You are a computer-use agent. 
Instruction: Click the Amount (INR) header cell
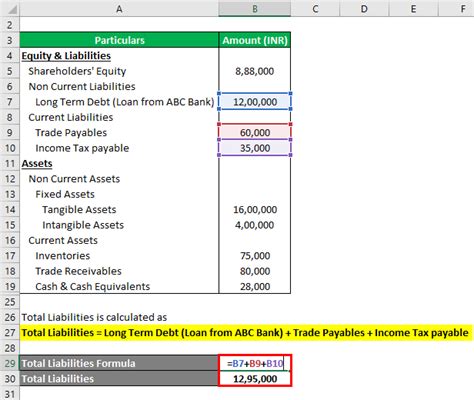[x=255, y=40]
